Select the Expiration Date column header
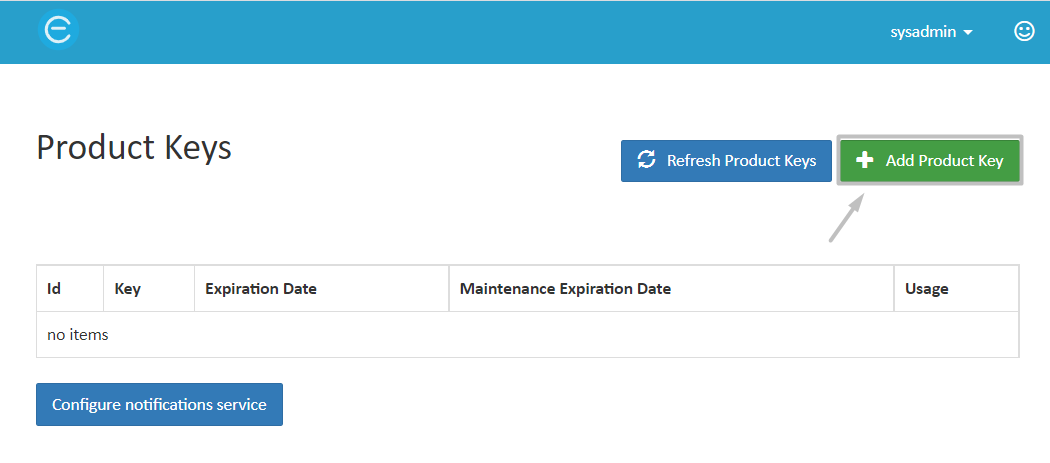The image size is (1050, 463). (x=321, y=289)
